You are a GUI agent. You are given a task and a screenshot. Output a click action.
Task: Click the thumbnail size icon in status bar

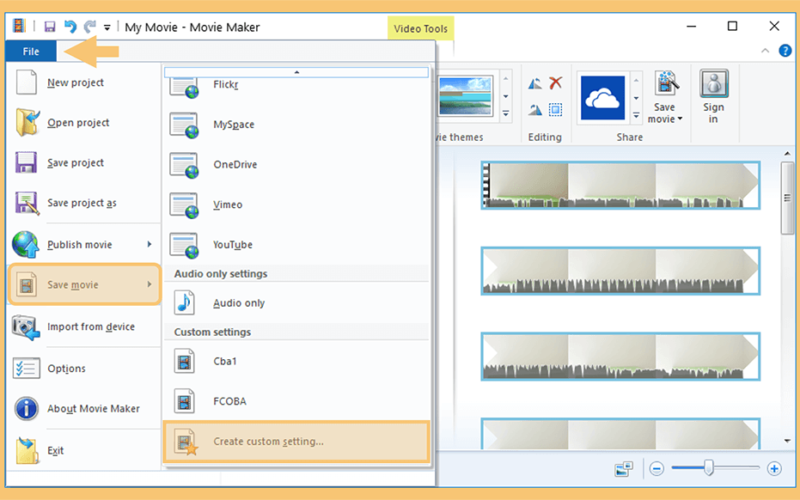coord(623,468)
